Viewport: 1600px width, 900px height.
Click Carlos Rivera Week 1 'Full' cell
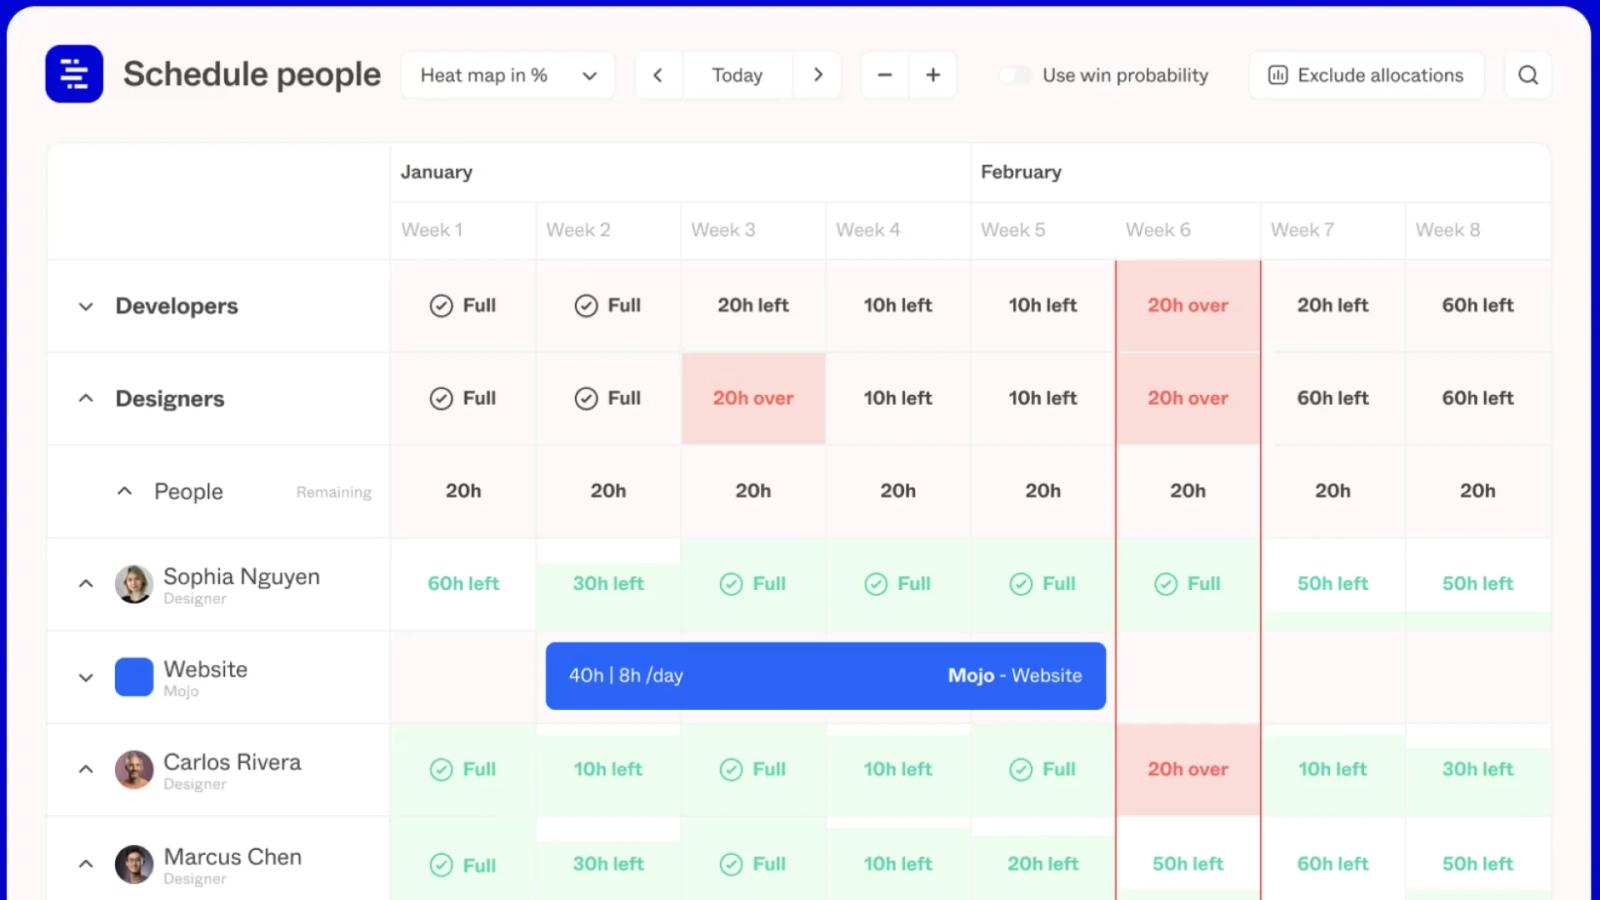(x=463, y=770)
